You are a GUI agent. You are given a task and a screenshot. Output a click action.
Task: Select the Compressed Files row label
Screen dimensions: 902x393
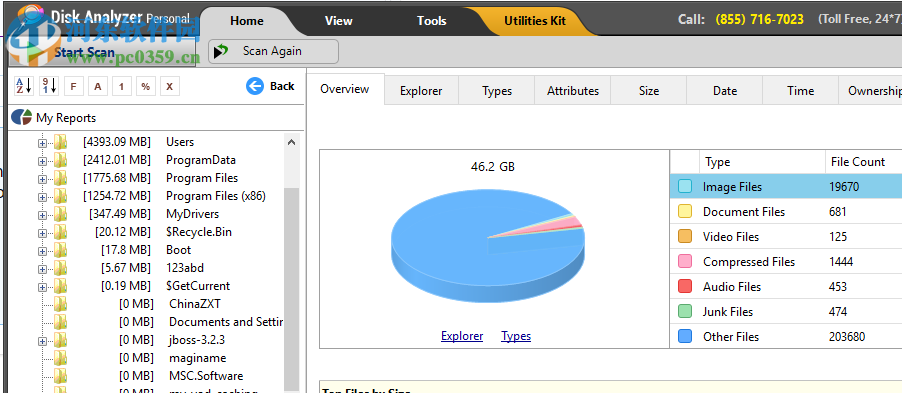click(748, 262)
